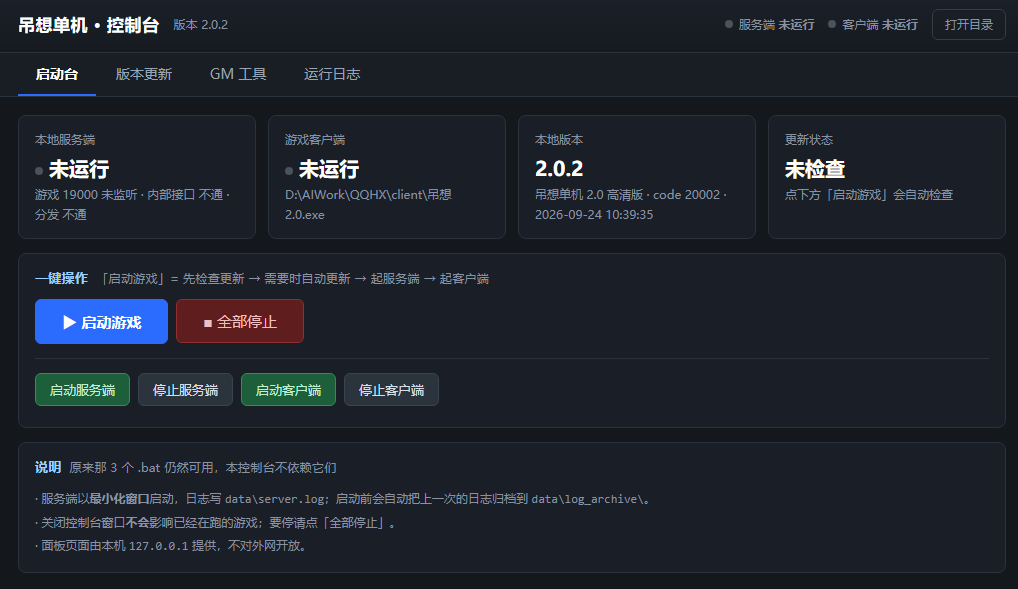Click the 游戏客户端 card label

(x=315, y=140)
